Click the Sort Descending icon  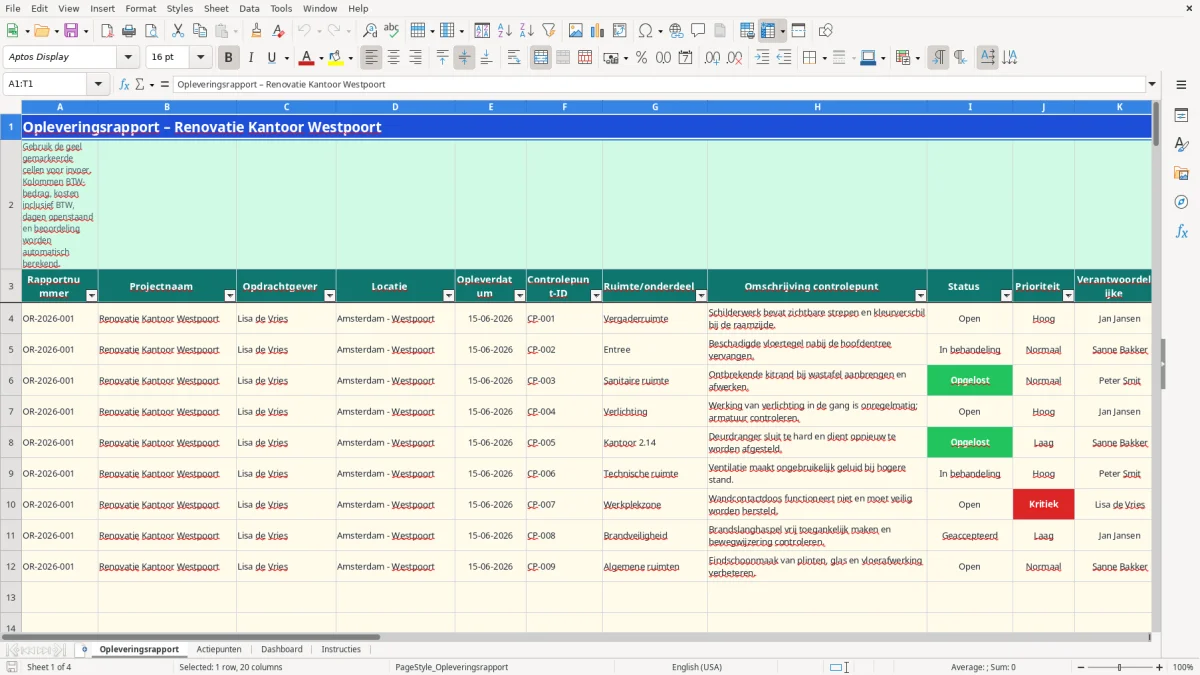(527, 31)
